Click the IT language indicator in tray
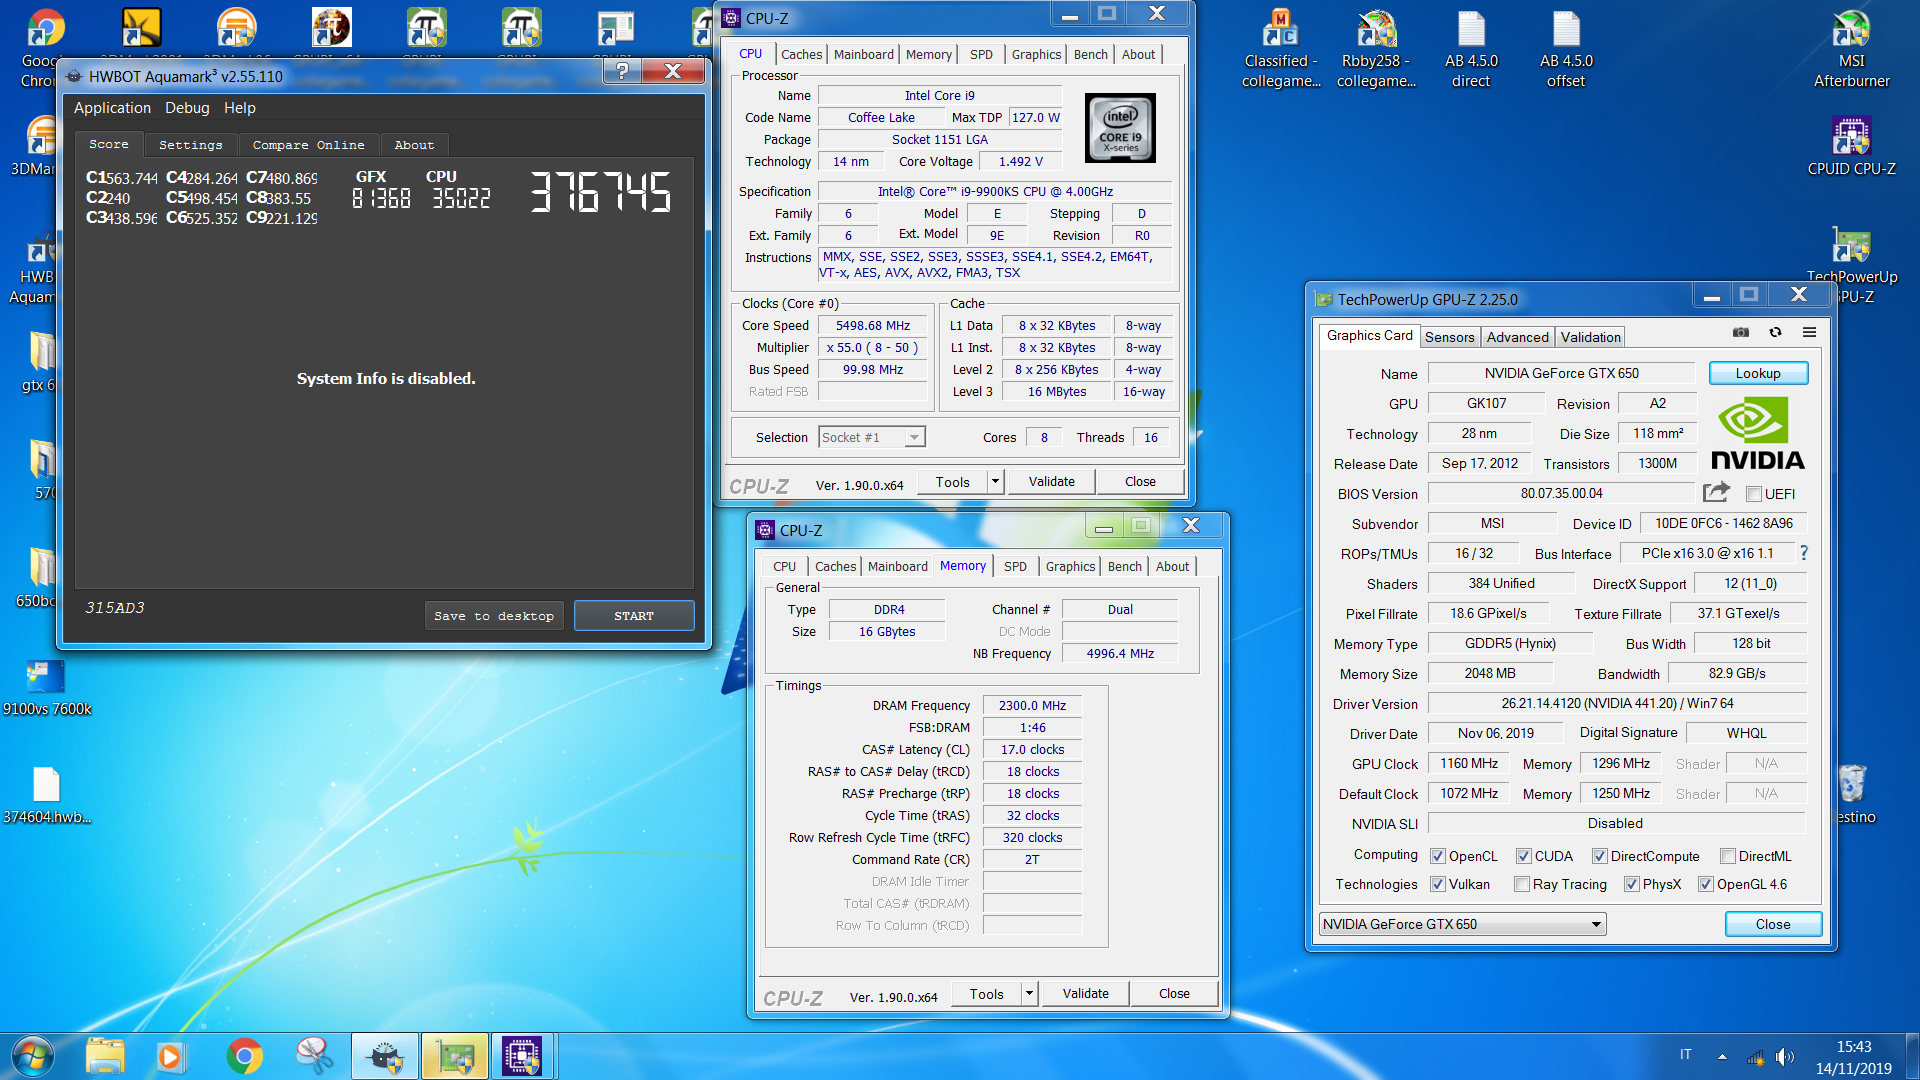 point(1686,1055)
